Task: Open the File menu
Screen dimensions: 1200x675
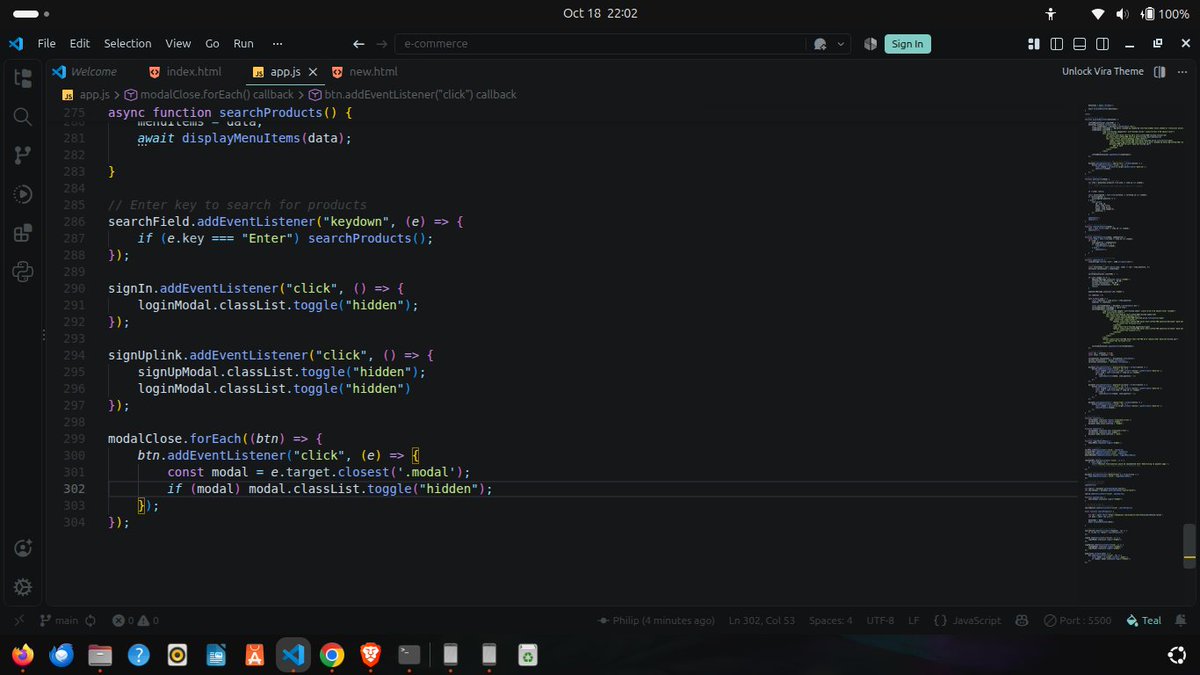Action: point(46,44)
